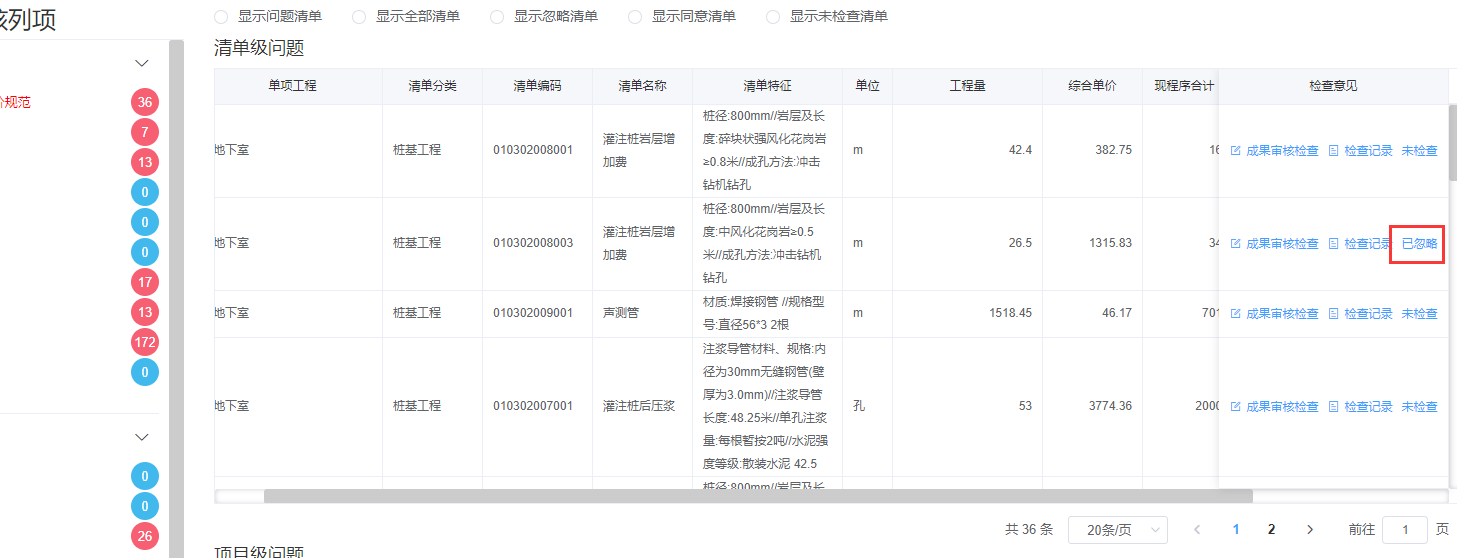Open 成果审核检查 for row 010302008001
This screenshot has width=1457, height=558.
pyautogui.click(x=1274, y=151)
